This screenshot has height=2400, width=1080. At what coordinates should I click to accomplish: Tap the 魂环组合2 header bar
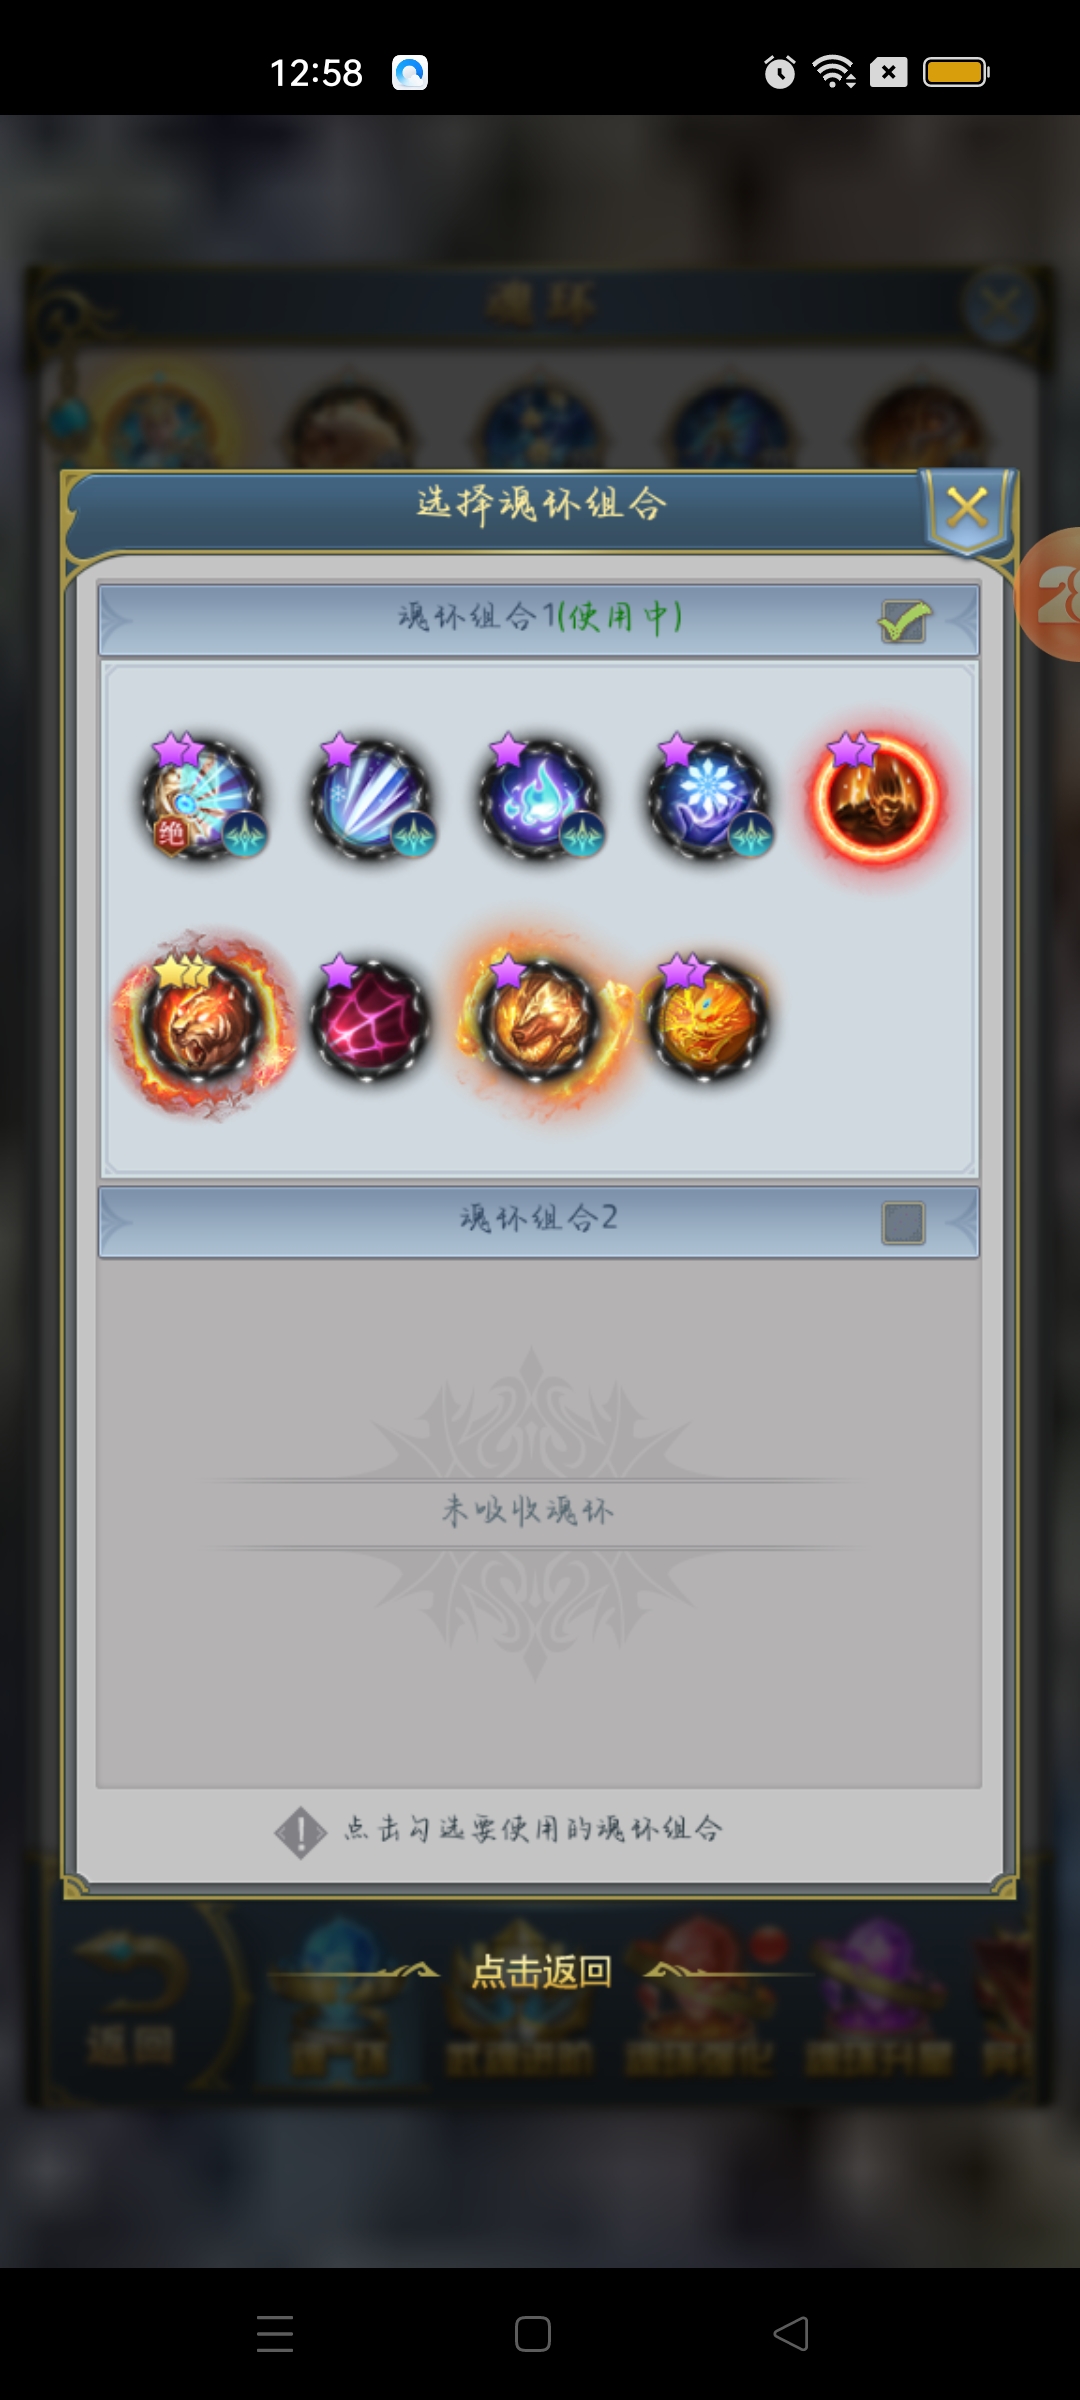[539, 1221]
